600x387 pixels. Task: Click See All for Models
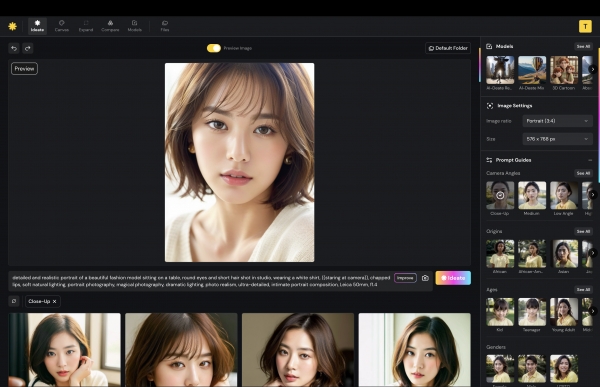(583, 46)
